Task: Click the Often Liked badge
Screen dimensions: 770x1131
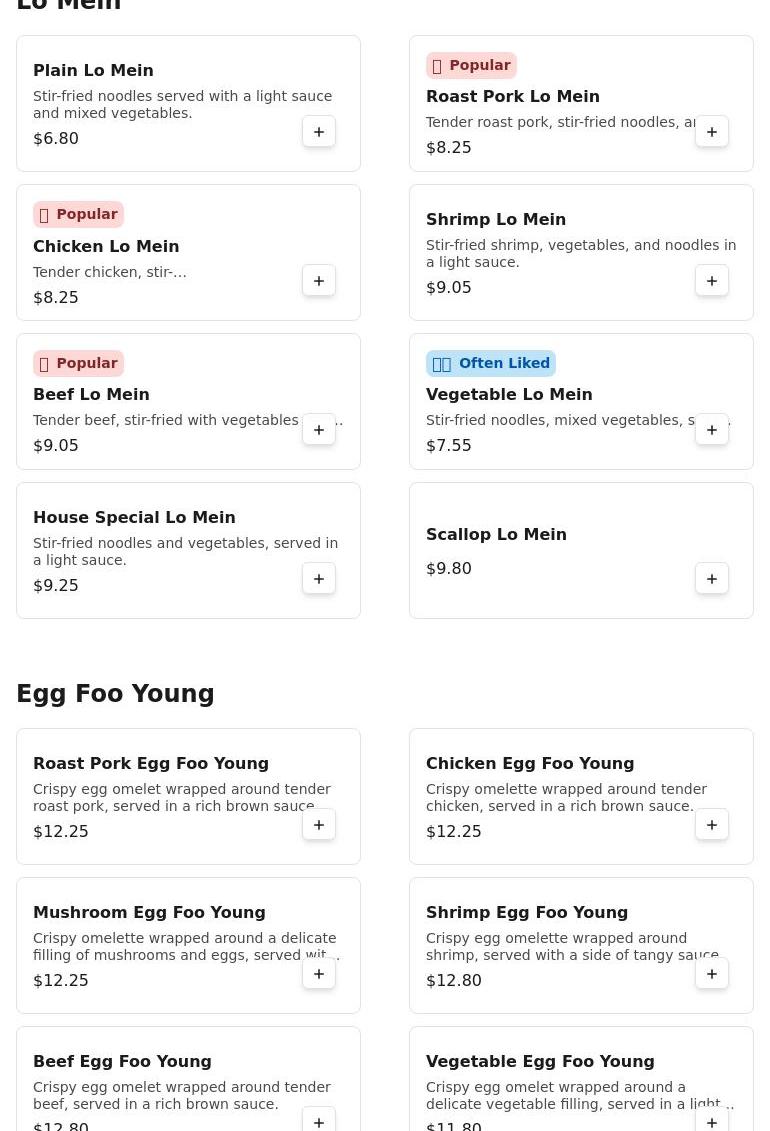Action: pos(491,364)
